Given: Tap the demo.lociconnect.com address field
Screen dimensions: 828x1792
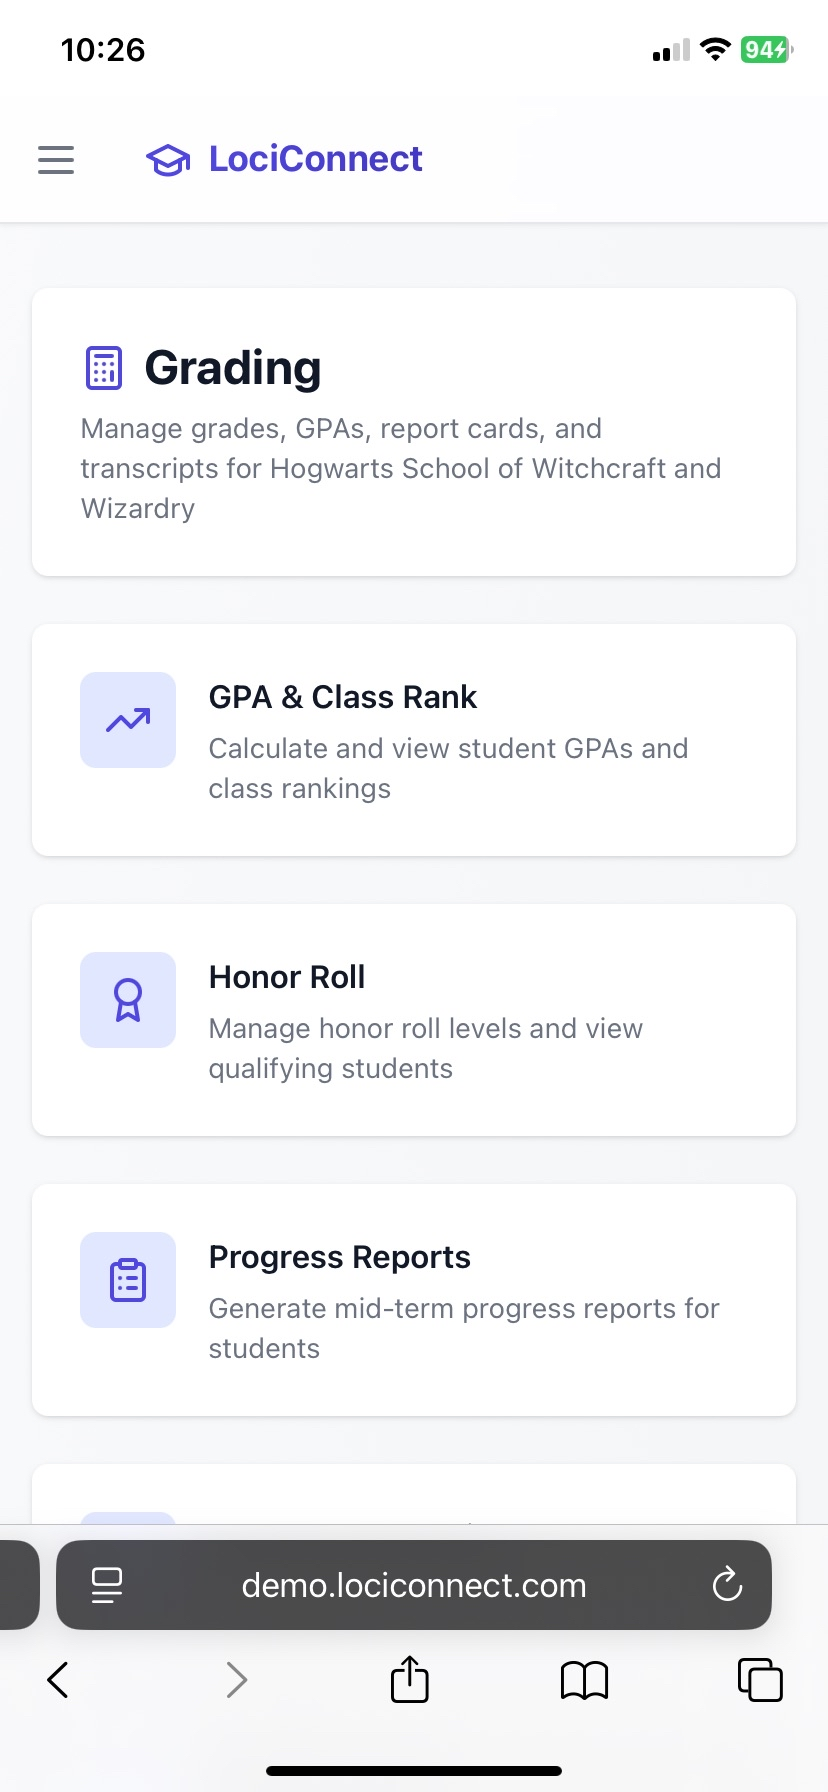Looking at the screenshot, I should pos(414,1585).
